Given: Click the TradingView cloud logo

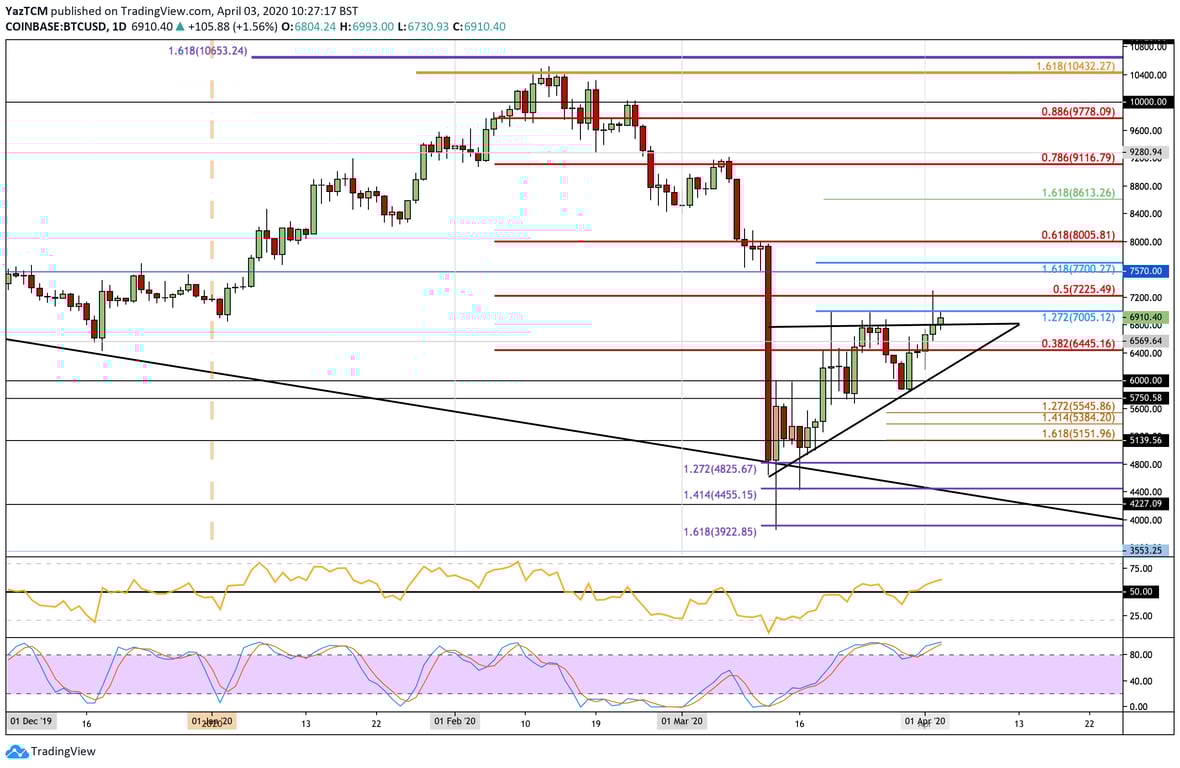Looking at the screenshot, I should pyautogui.click(x=19, y=751).
